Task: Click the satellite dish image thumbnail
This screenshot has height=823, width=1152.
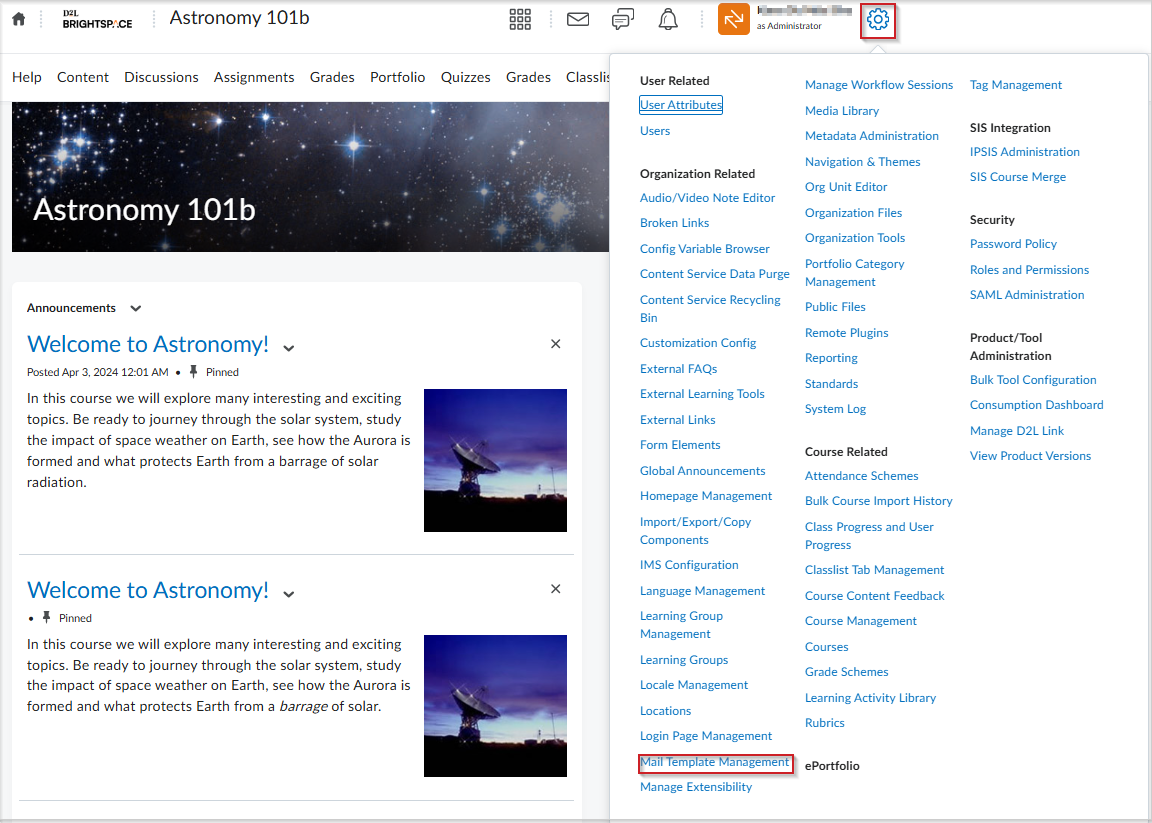Action: point(495,460)
